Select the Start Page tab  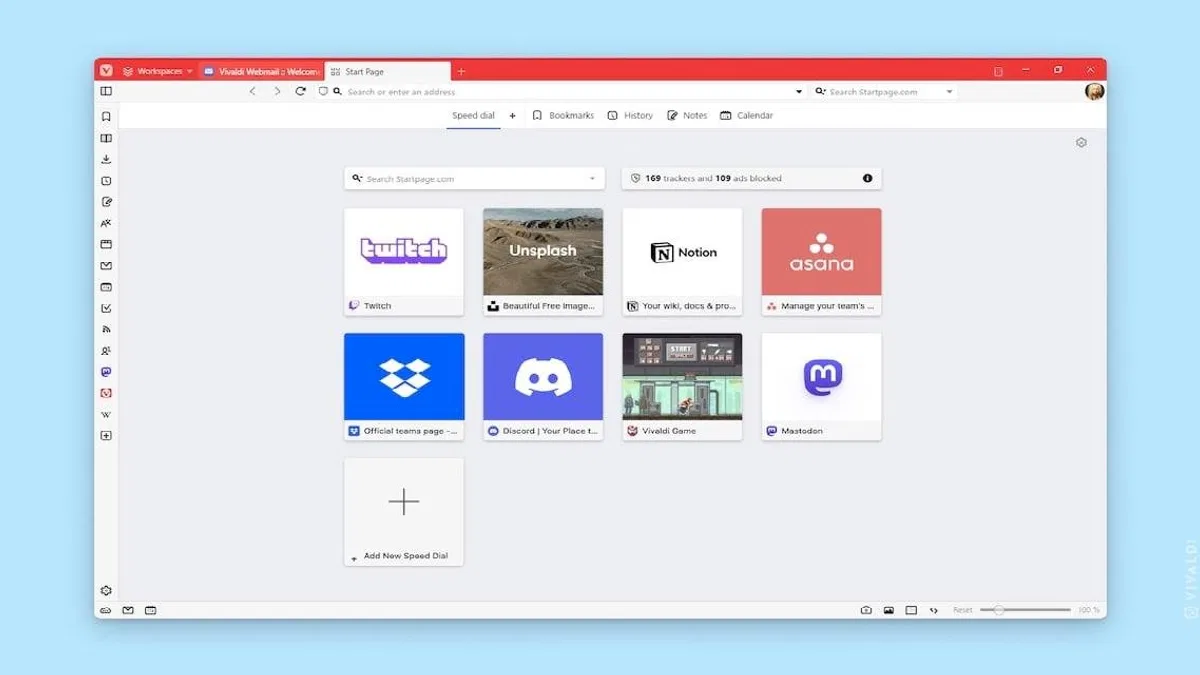387,71
